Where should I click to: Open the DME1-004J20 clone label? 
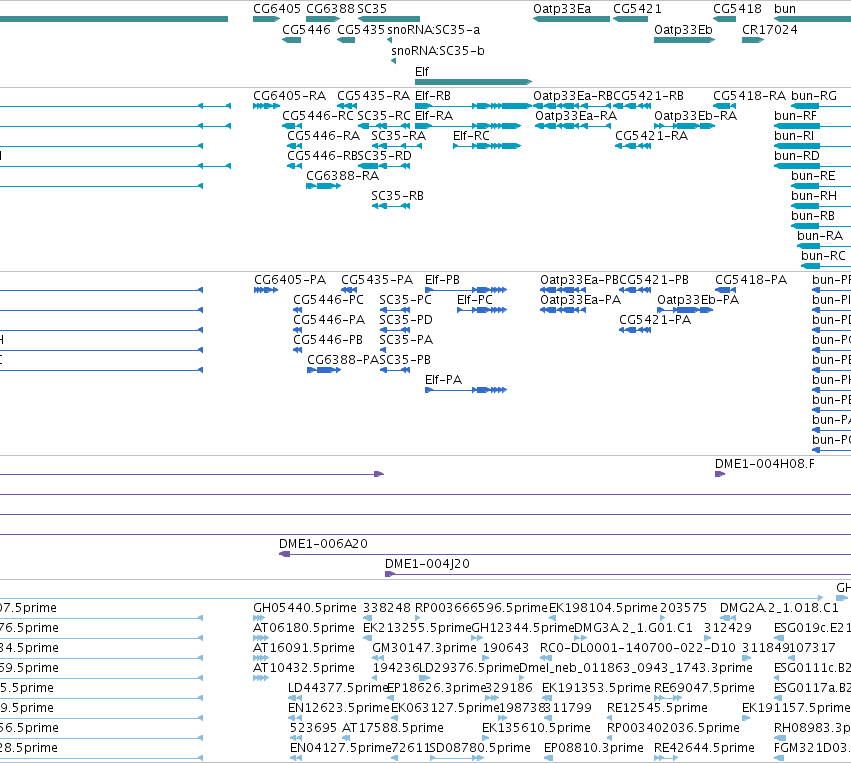[427, 564]
